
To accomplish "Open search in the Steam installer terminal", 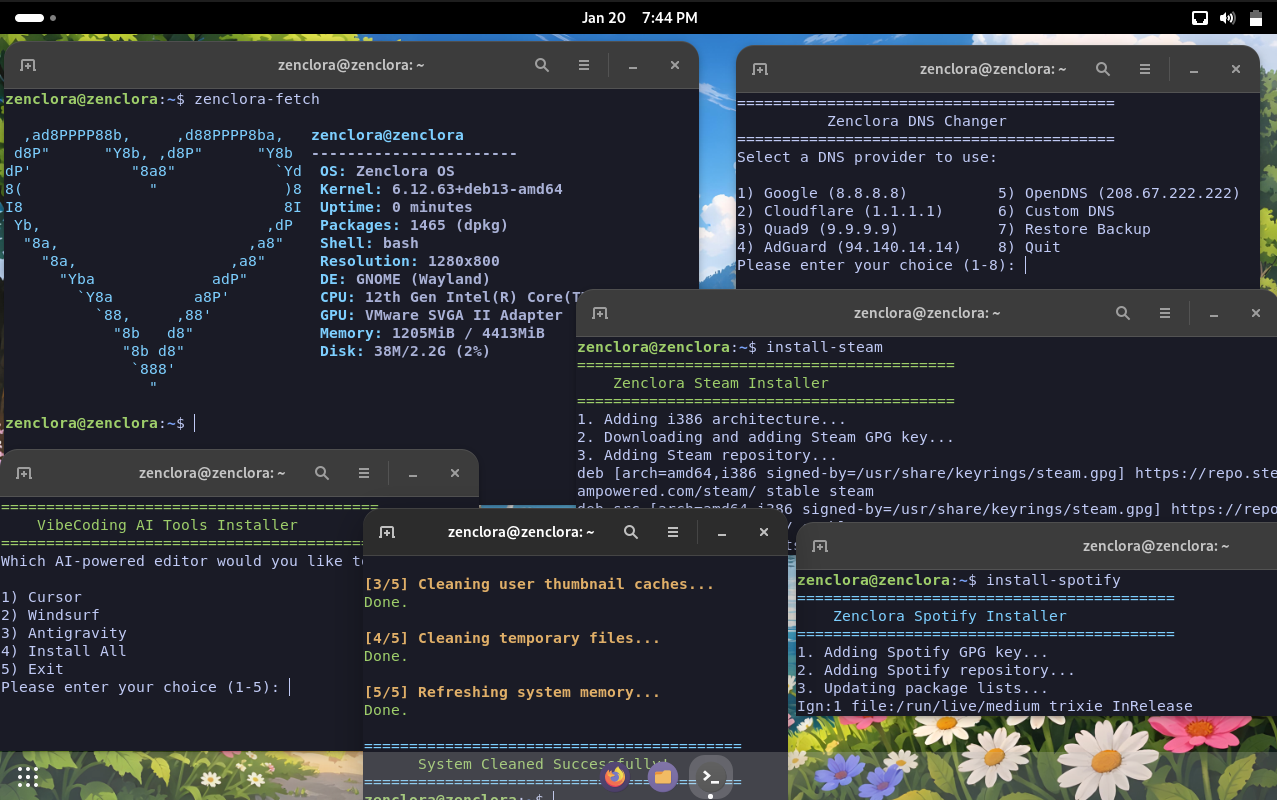I will [1123, 313].
